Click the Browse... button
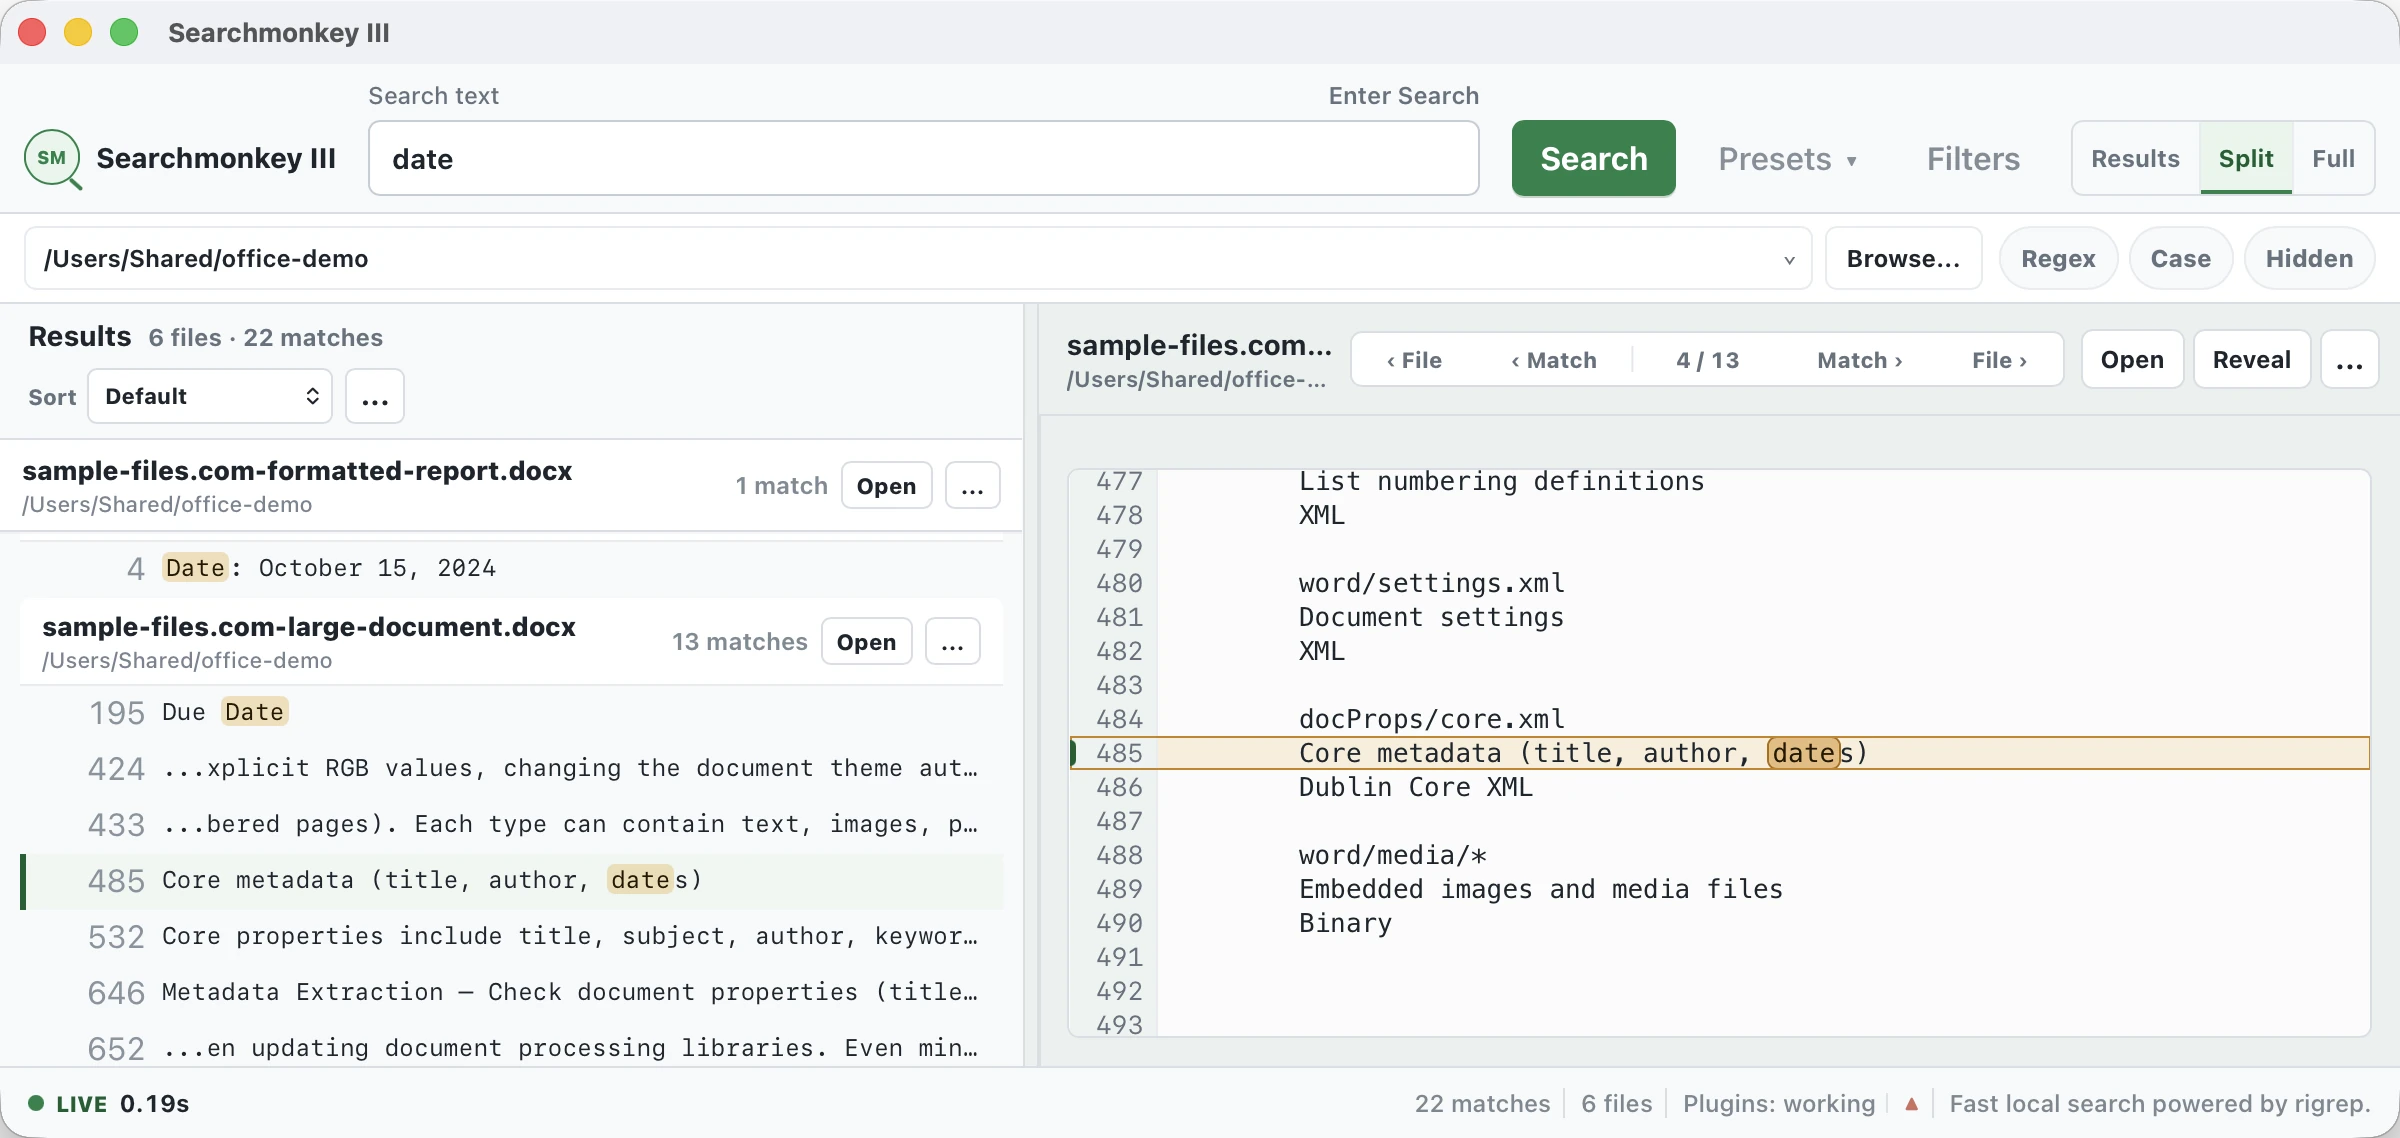 [1903, 259]
